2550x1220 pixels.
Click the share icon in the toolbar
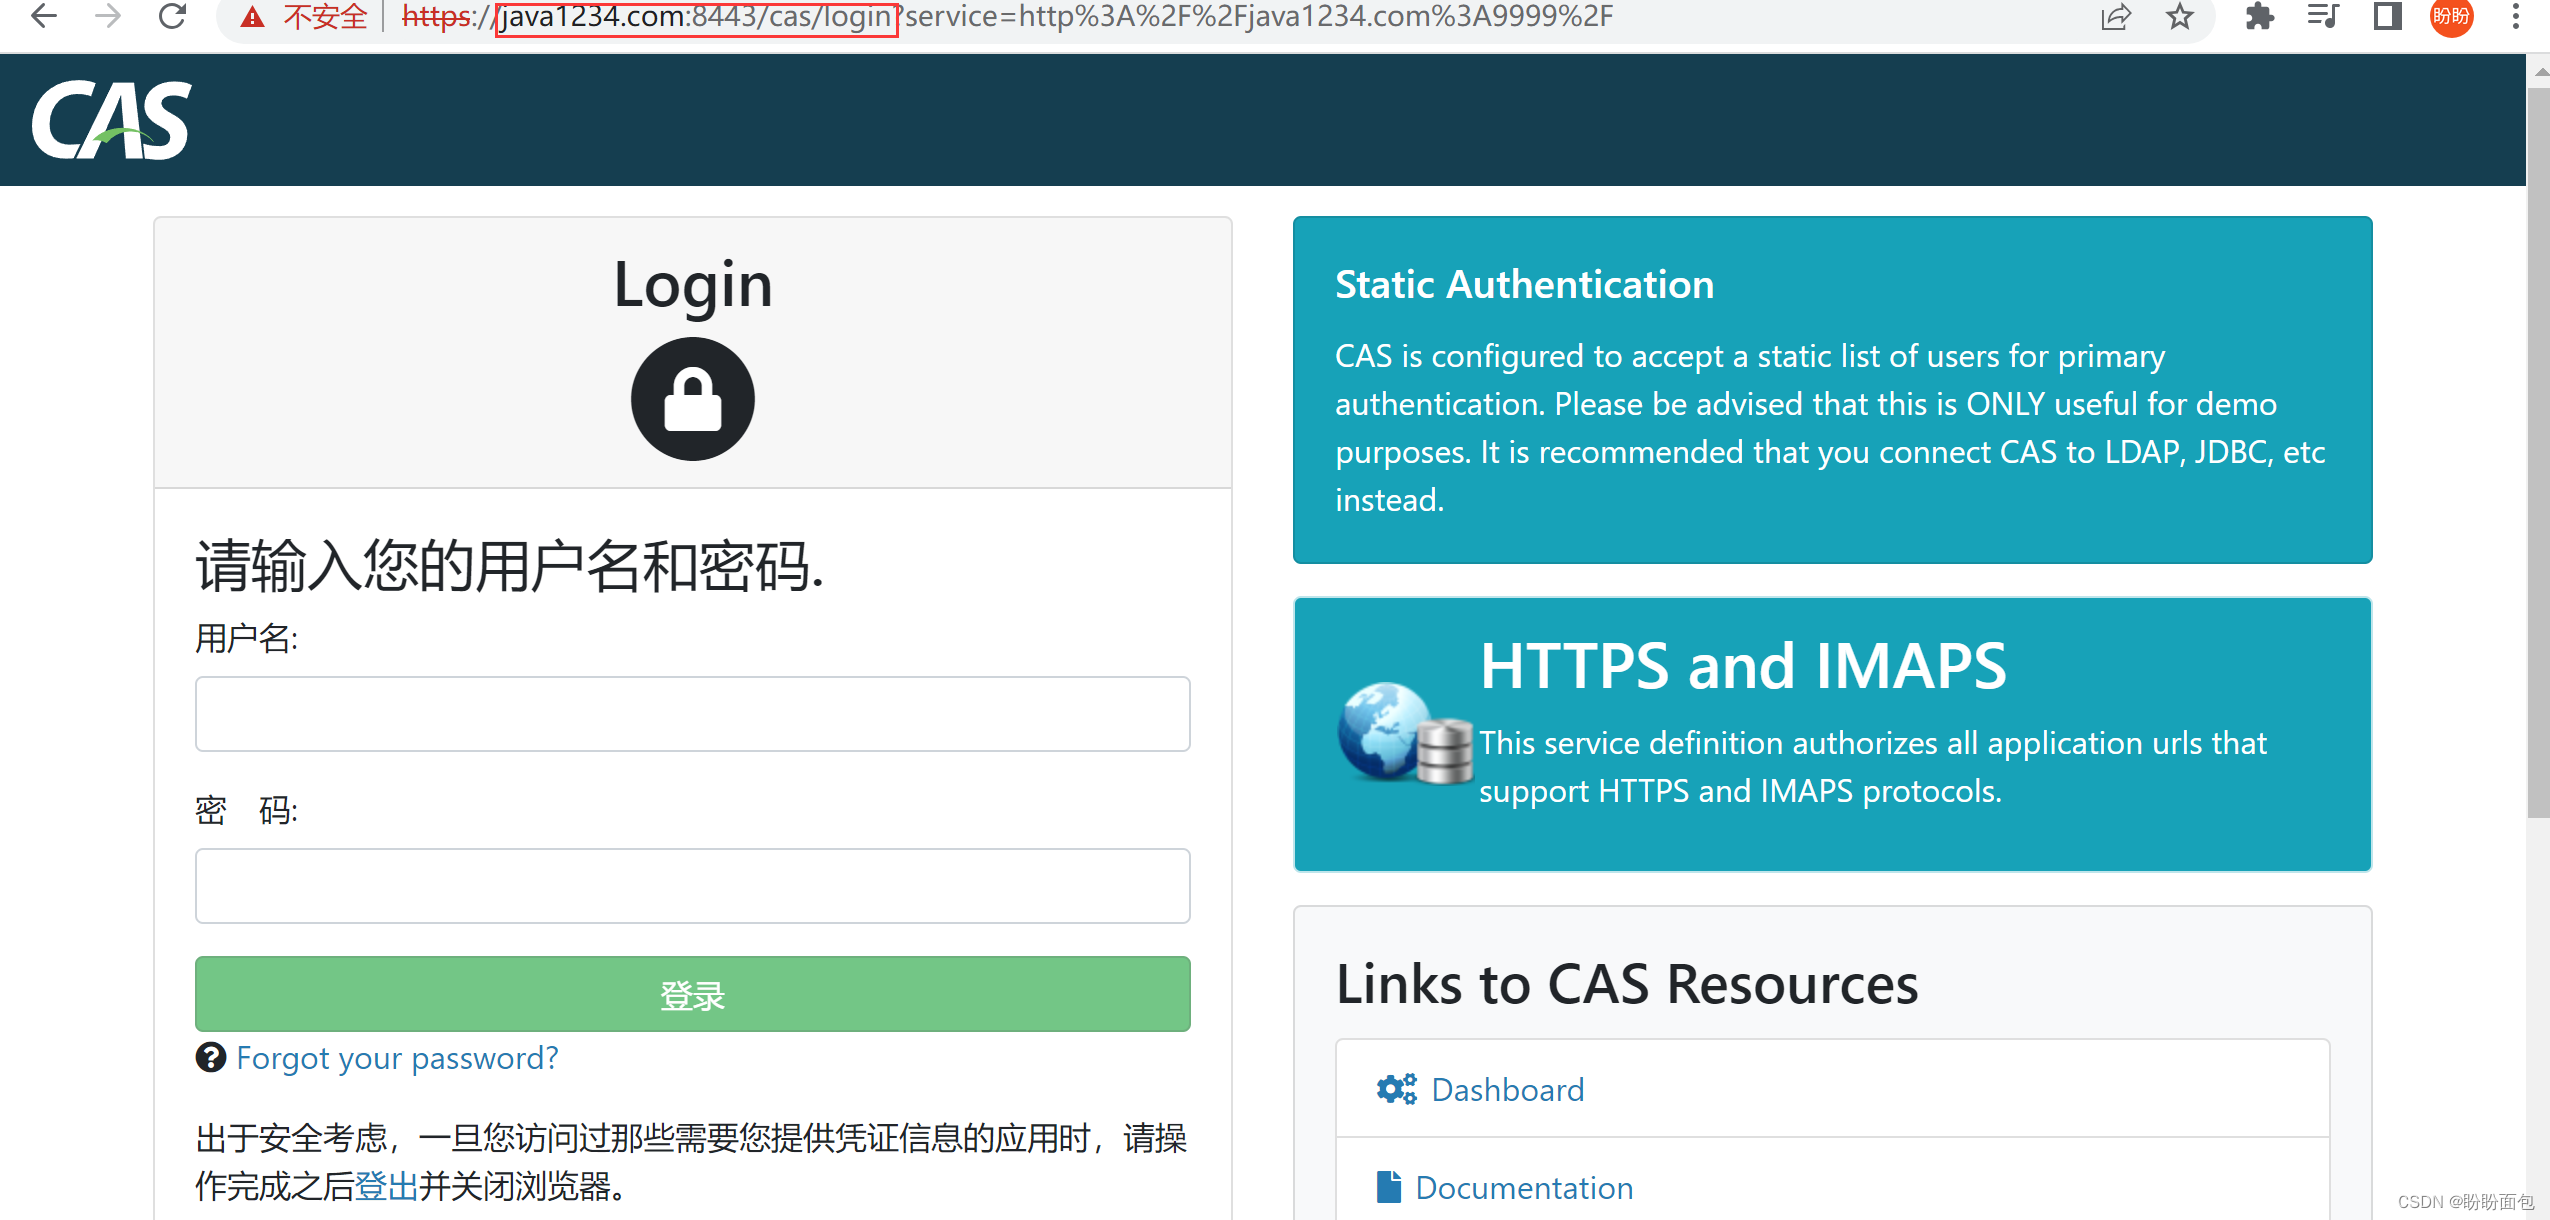(2114, 16)
